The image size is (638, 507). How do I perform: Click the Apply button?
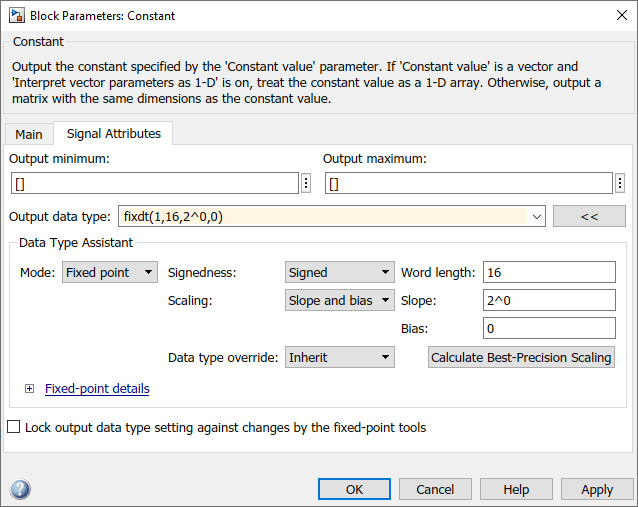click(x=597, y=489)
